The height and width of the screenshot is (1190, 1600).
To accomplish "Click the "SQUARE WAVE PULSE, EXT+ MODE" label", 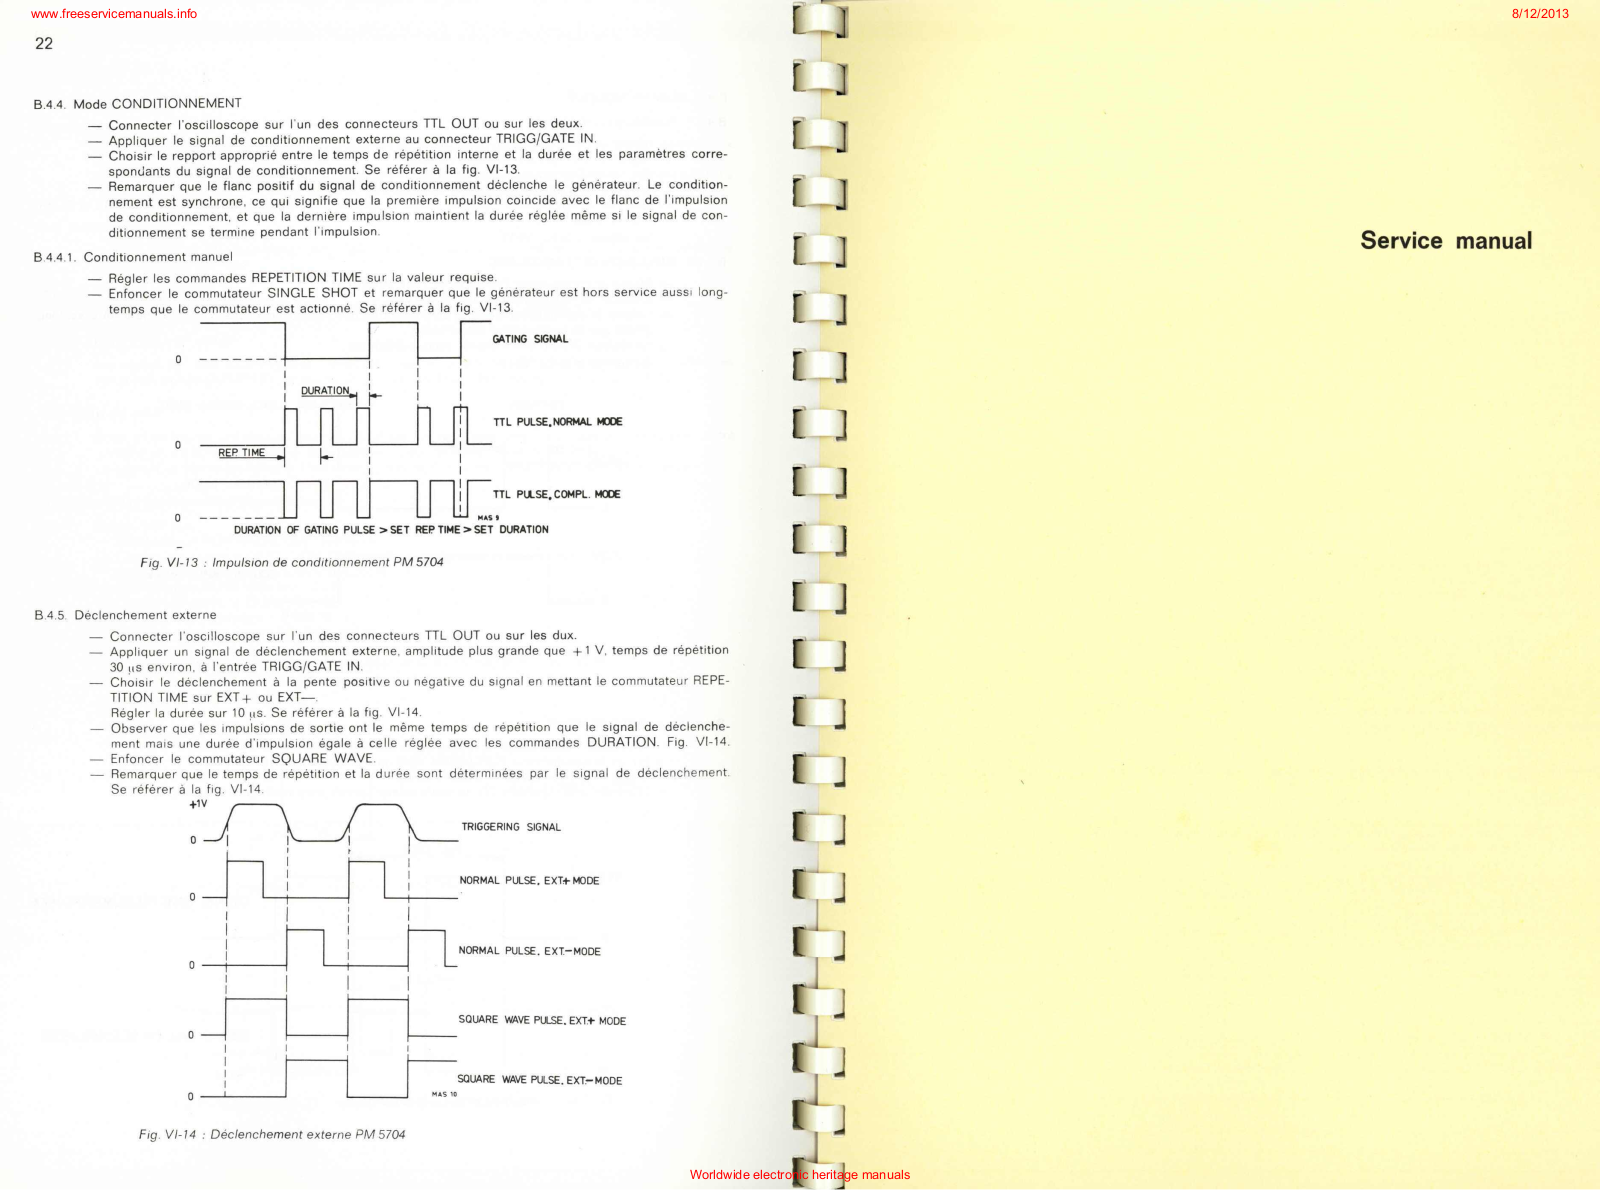I will coord(542,1020).
